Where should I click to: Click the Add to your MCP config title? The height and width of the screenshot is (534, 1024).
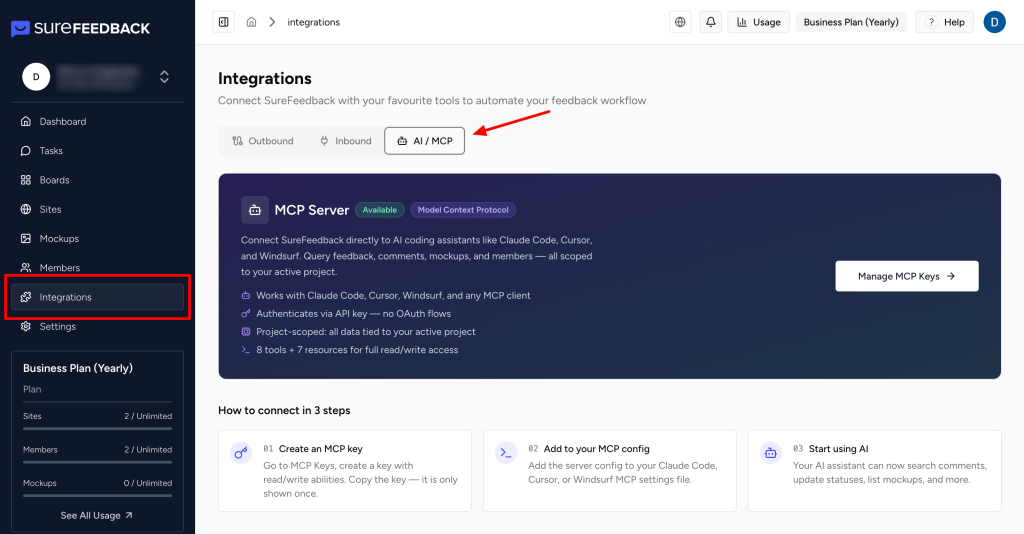[597, 449]
